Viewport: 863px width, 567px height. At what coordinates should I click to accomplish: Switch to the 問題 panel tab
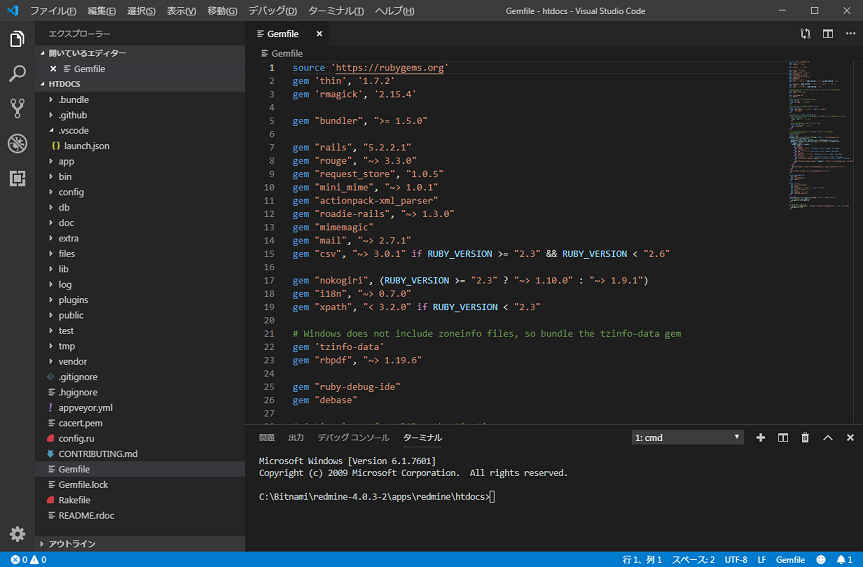[267, 438]
